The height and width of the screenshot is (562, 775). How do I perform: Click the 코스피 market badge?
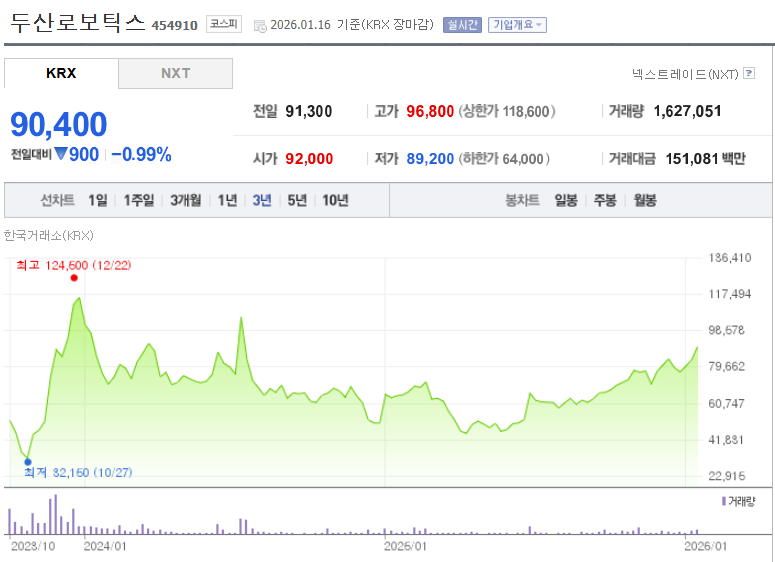tap(224, 24)
